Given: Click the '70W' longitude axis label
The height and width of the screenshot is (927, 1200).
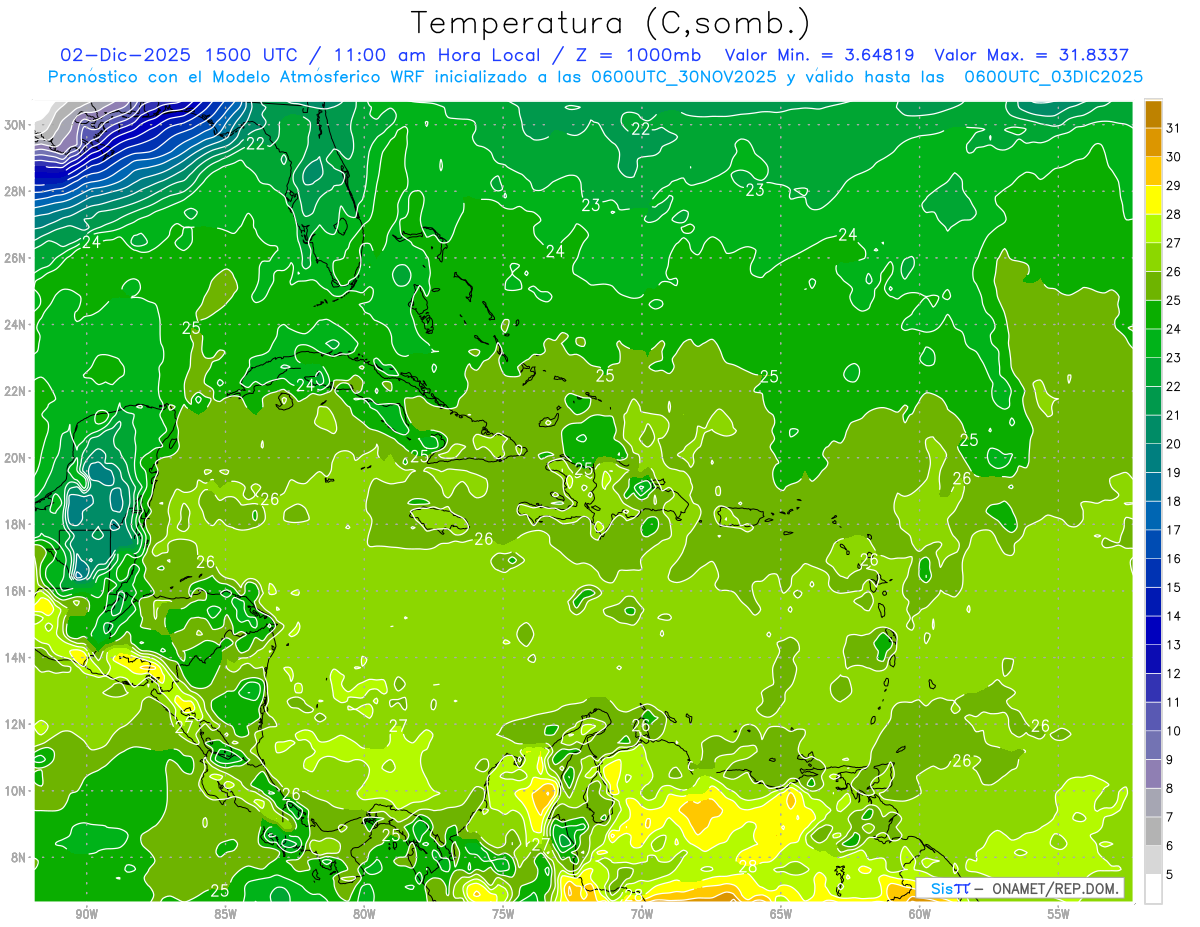Looking at the screenshot, I should coord(642,914).
